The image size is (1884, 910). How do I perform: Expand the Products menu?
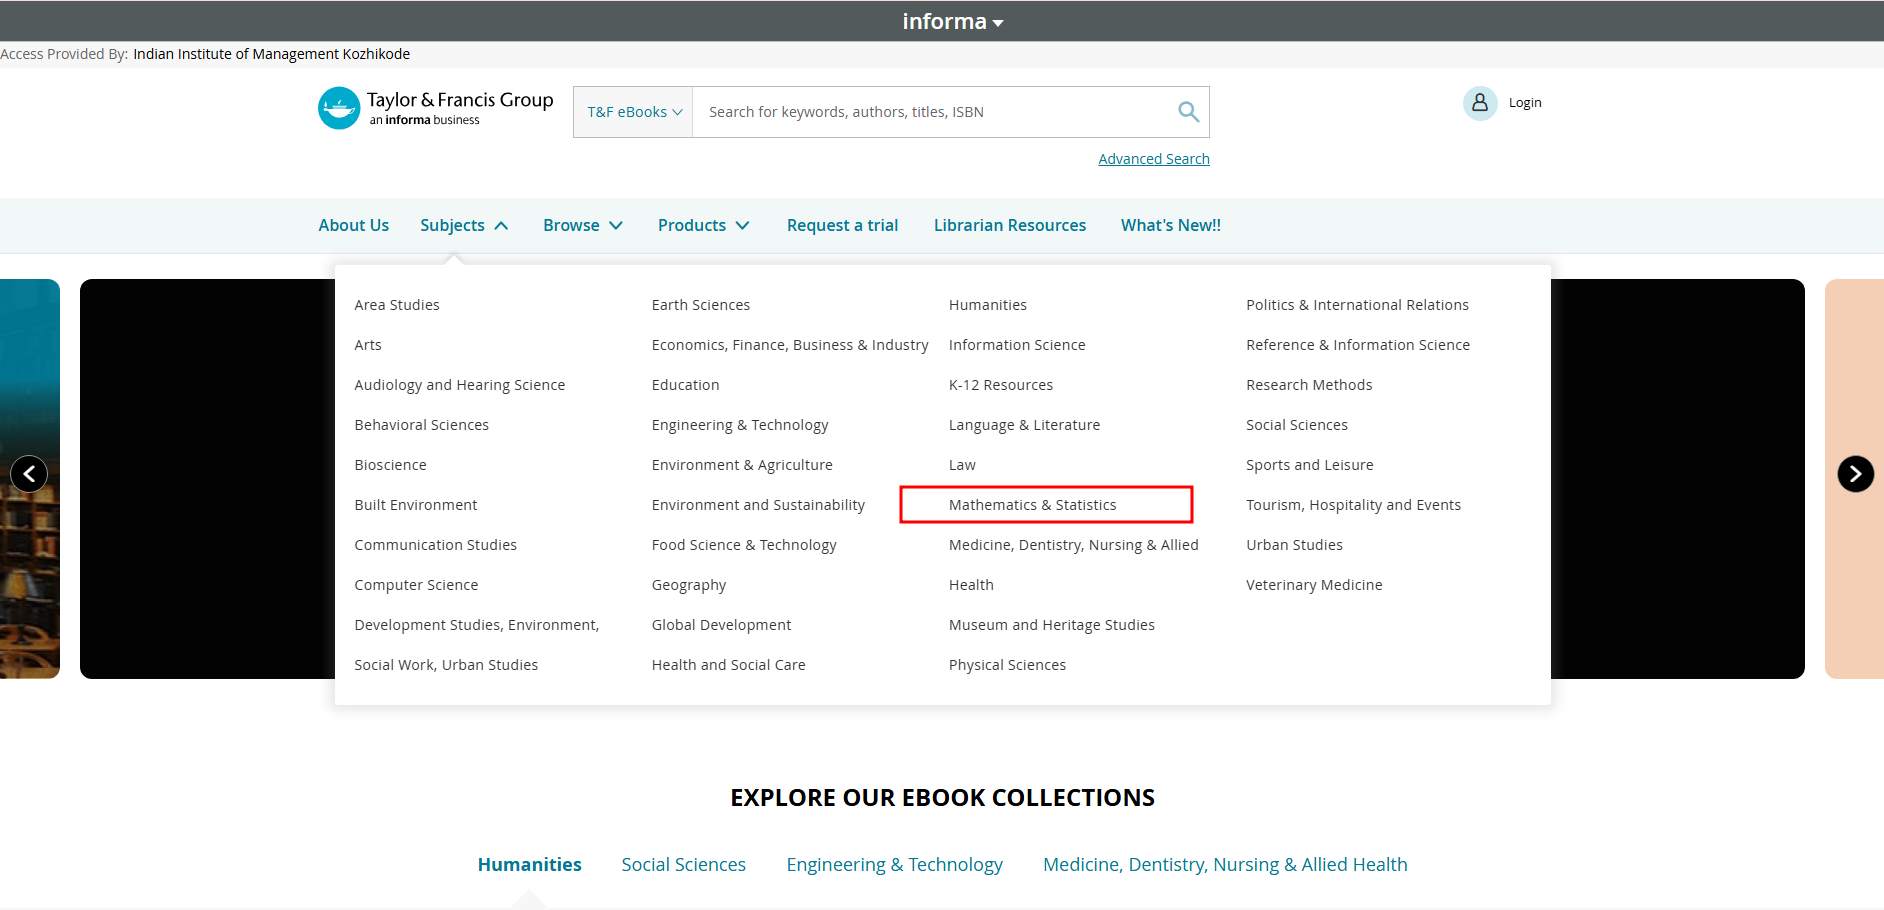click(x=703, y=226)
